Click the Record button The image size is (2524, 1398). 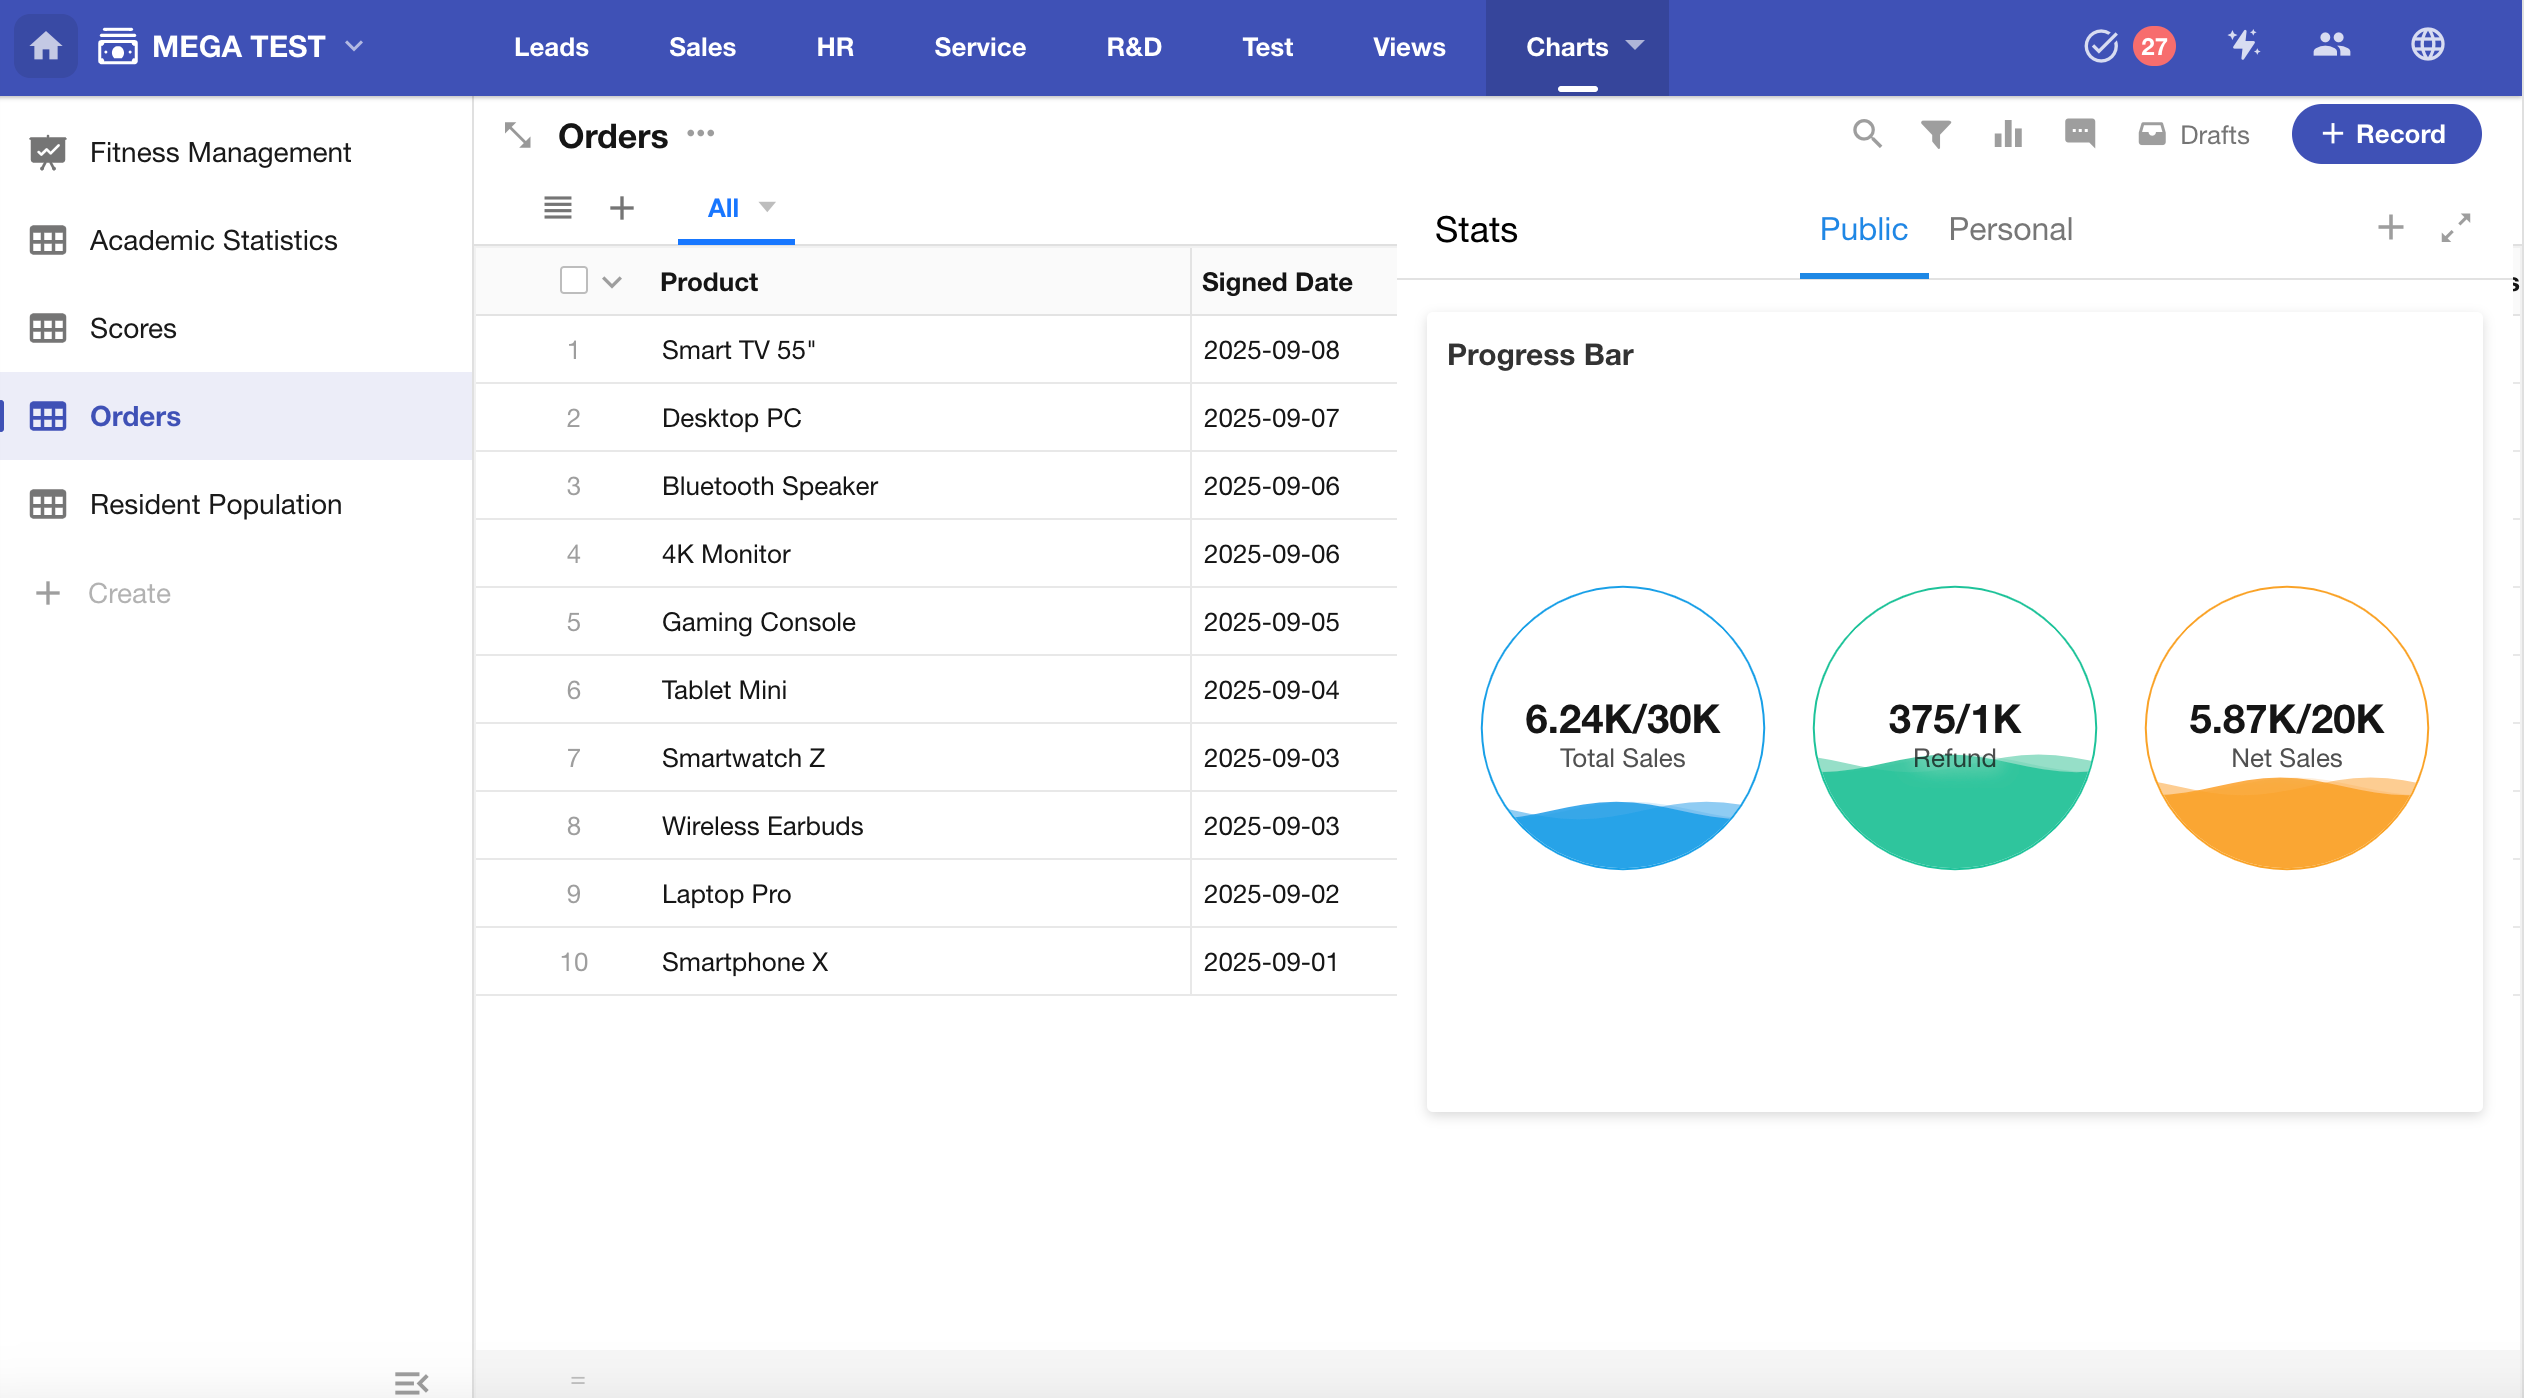(x=2385, y=134)
